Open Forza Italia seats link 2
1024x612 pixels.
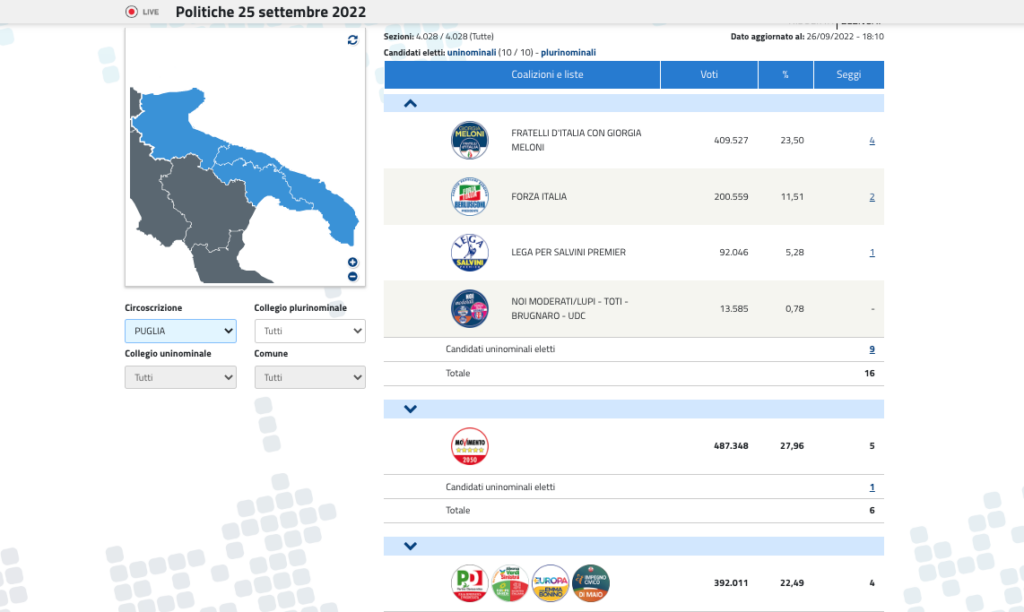872,197
